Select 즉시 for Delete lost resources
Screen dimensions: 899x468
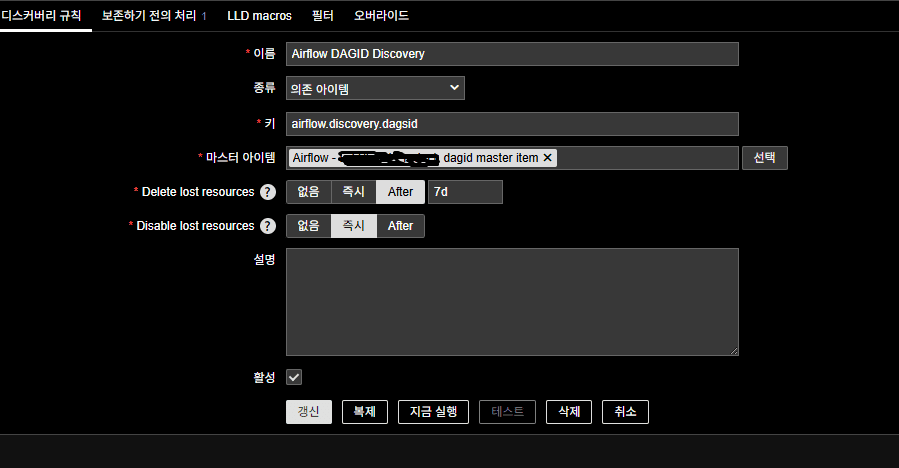[354, 192]
